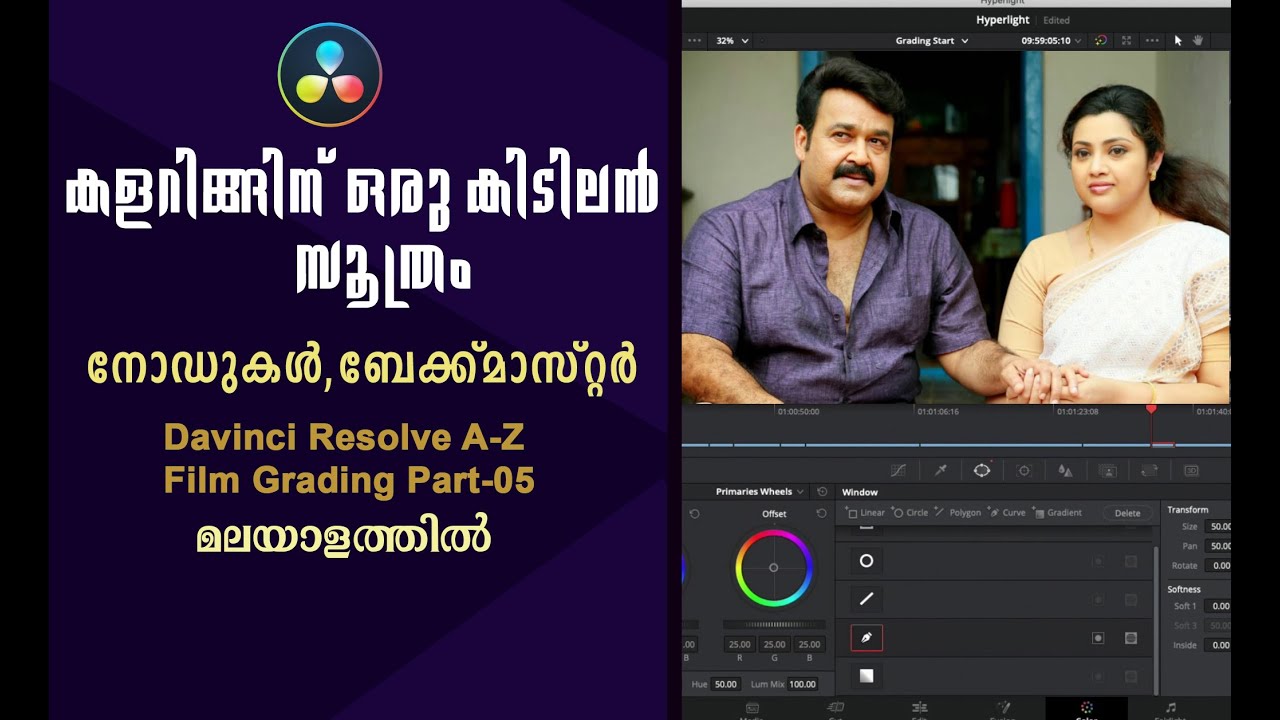Image resolution: width=1280 pixels, height=720 pixels.
Task: Select the curve pen window shape
Action: pyautogui.click(x=866, y=637)
